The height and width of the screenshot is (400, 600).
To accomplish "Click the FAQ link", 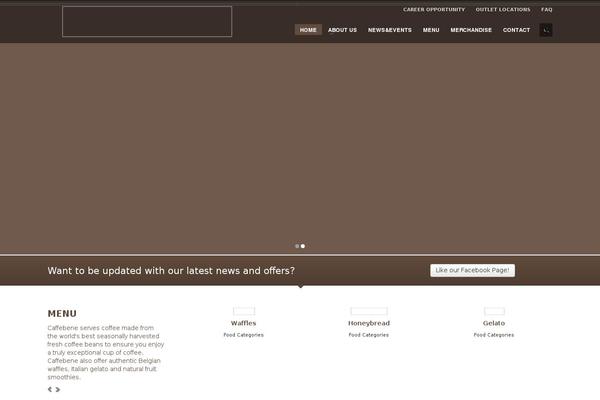I will (x=546, y=10).
